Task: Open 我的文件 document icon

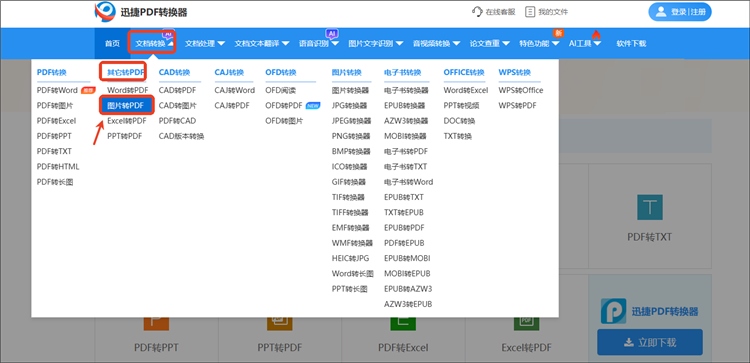Action: coord(530,12)
